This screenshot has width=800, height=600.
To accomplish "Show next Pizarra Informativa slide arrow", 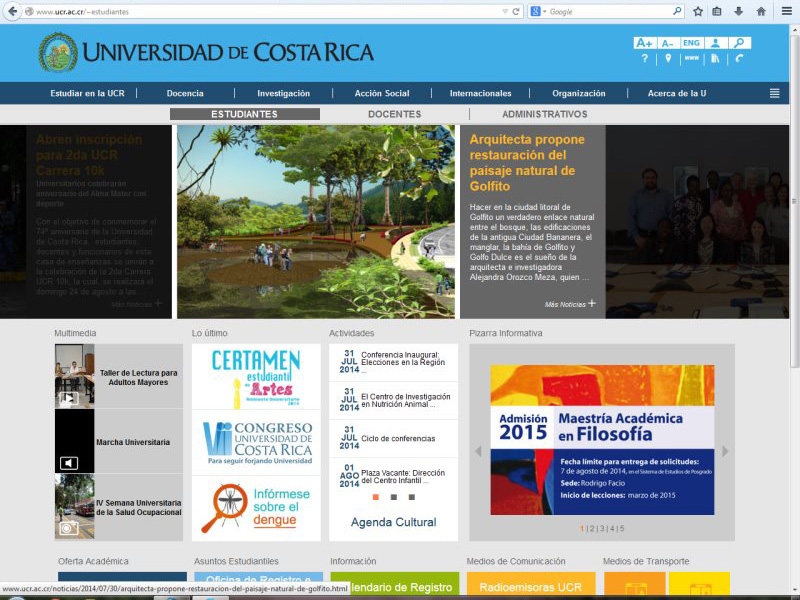I will [x=725, y=451].
